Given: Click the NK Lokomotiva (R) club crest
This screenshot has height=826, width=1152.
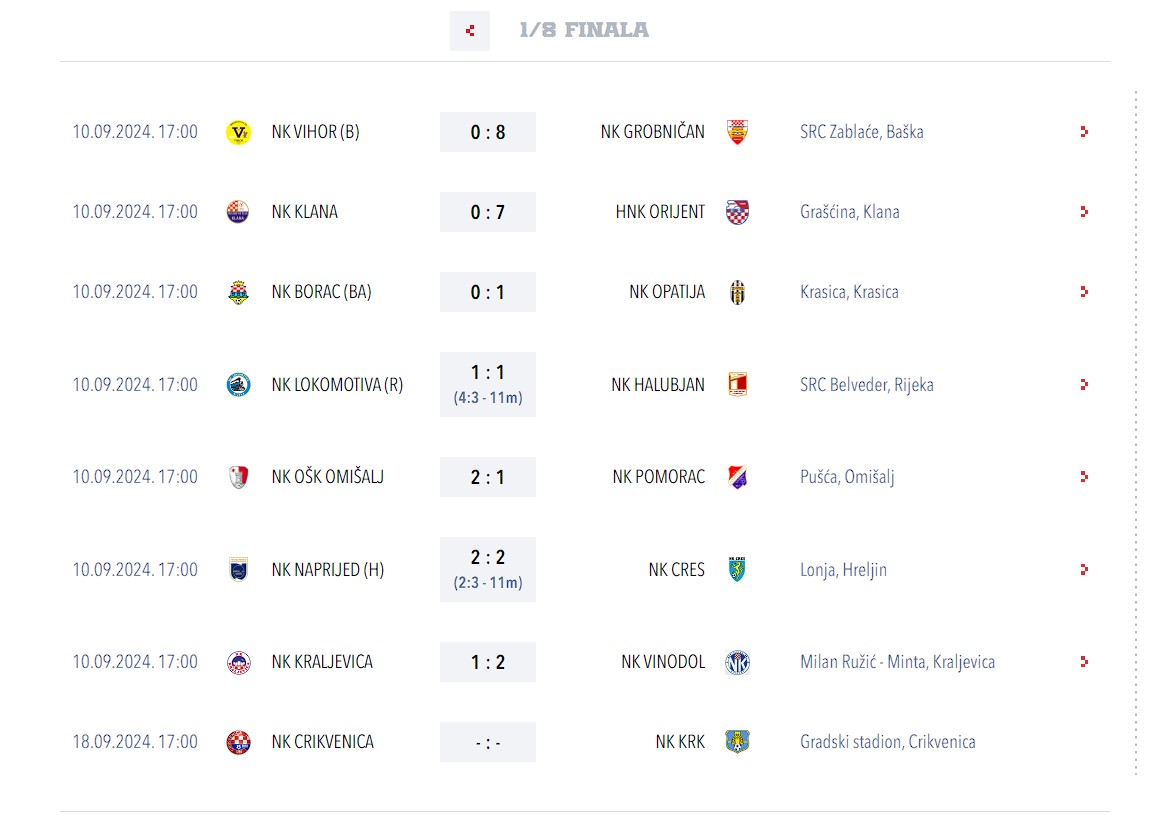Looking at the screenshot, I should pos(238,385).
